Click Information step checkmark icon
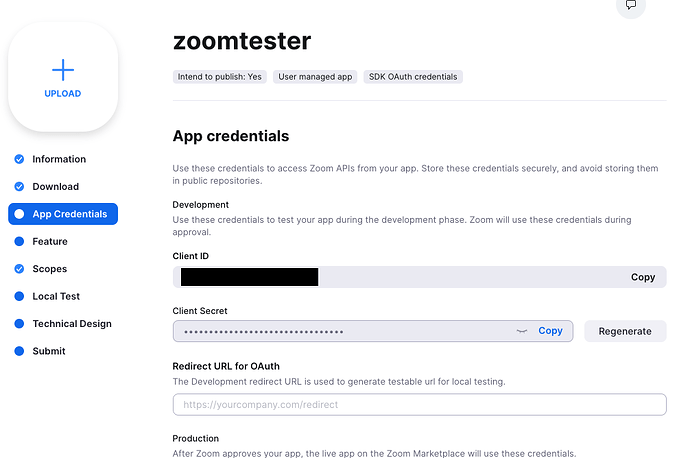Viewport: 690px width, 458px height. (x=18, y=159)
